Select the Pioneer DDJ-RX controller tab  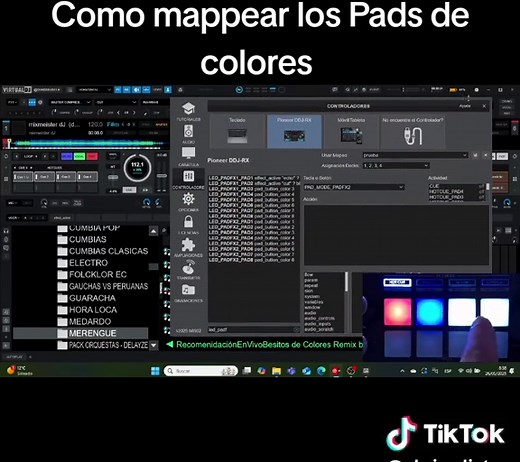(x=294, y=131)
